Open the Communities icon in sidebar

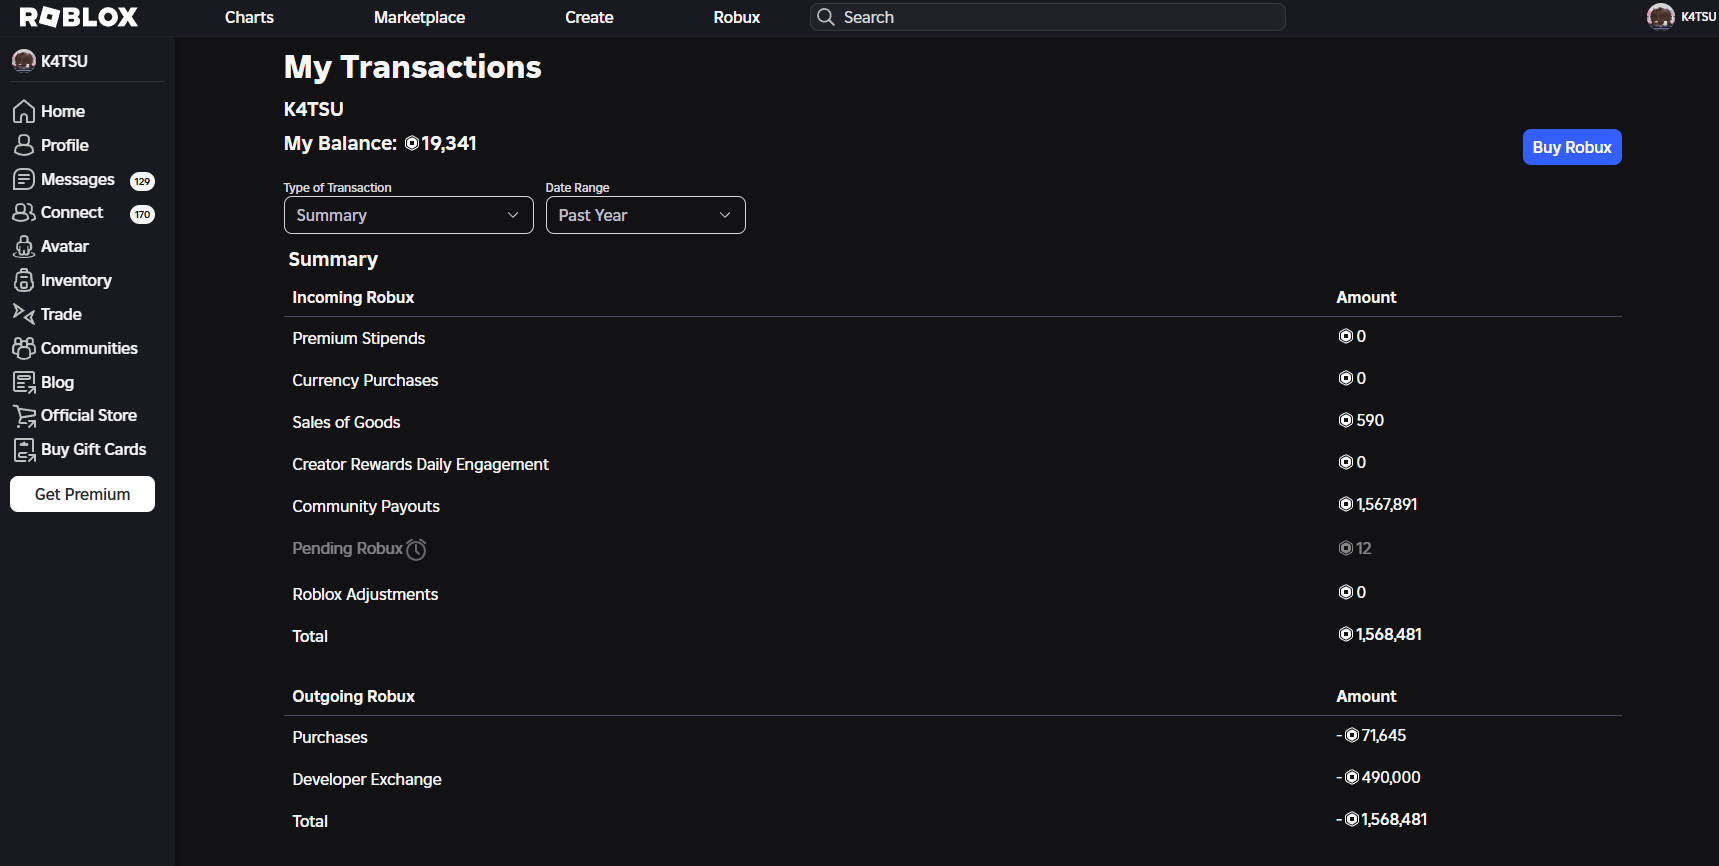click(24, 348)
